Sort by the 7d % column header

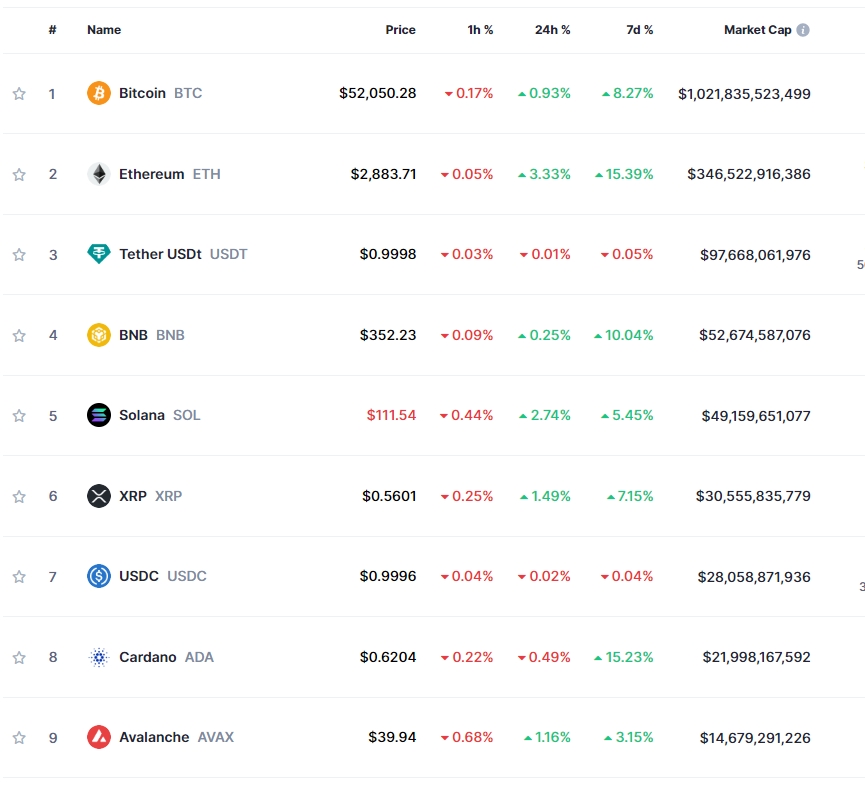[x=639, y=30]
